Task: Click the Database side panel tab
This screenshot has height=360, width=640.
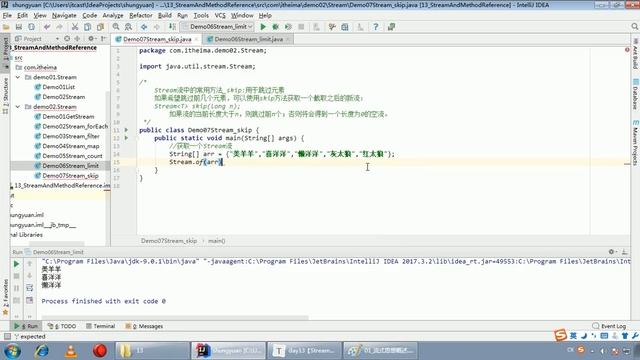Action: 636,95
